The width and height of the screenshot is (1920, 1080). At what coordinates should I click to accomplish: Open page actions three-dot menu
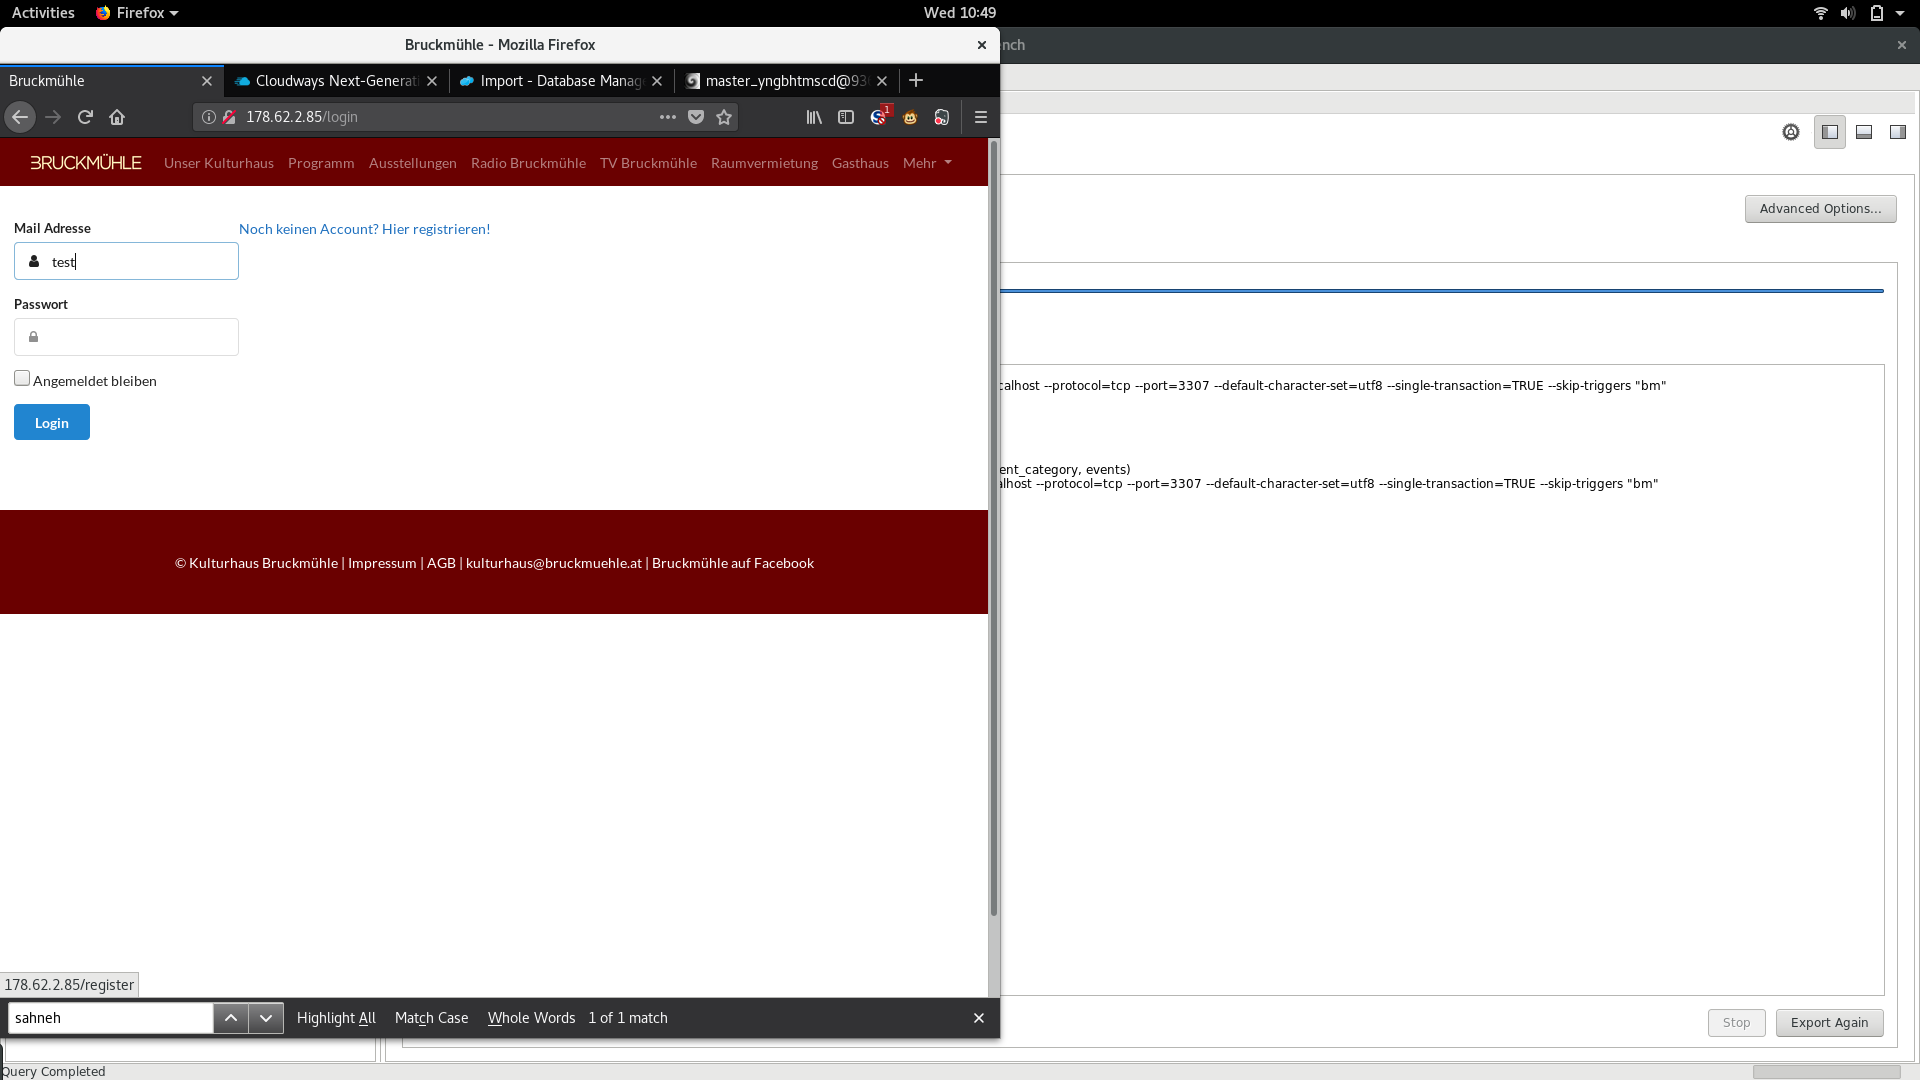pos(667,117)
